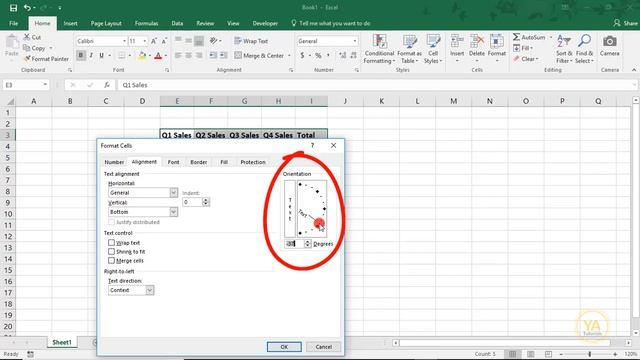Open Format as Table gallery
640x360 pixels.
(409, 49)
